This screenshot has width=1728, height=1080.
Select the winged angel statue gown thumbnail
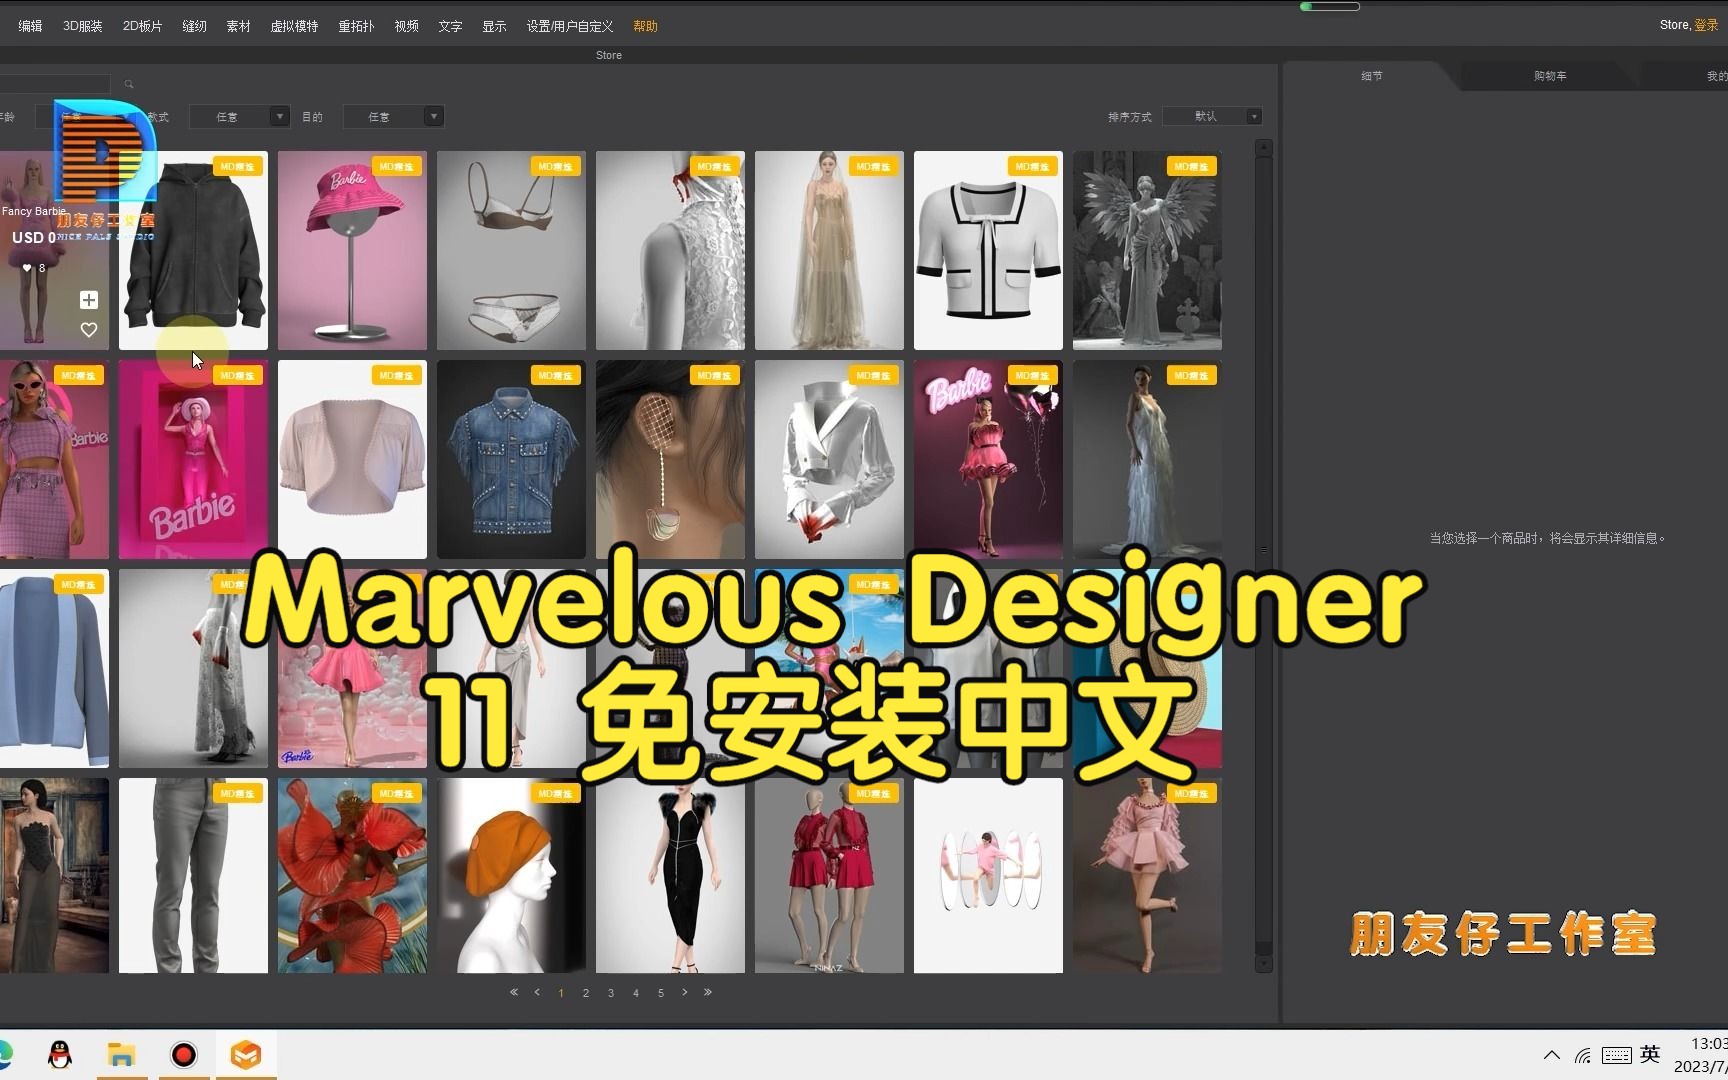coord(1147,250)
